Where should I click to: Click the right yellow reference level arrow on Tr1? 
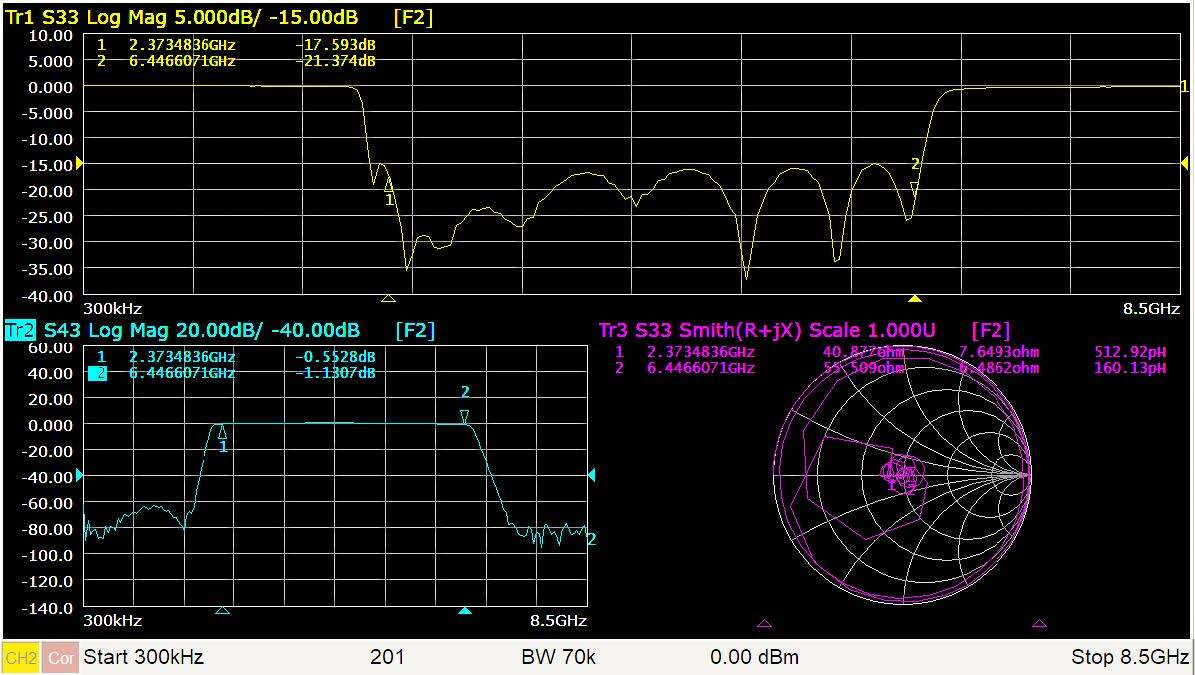[1184, 164]
